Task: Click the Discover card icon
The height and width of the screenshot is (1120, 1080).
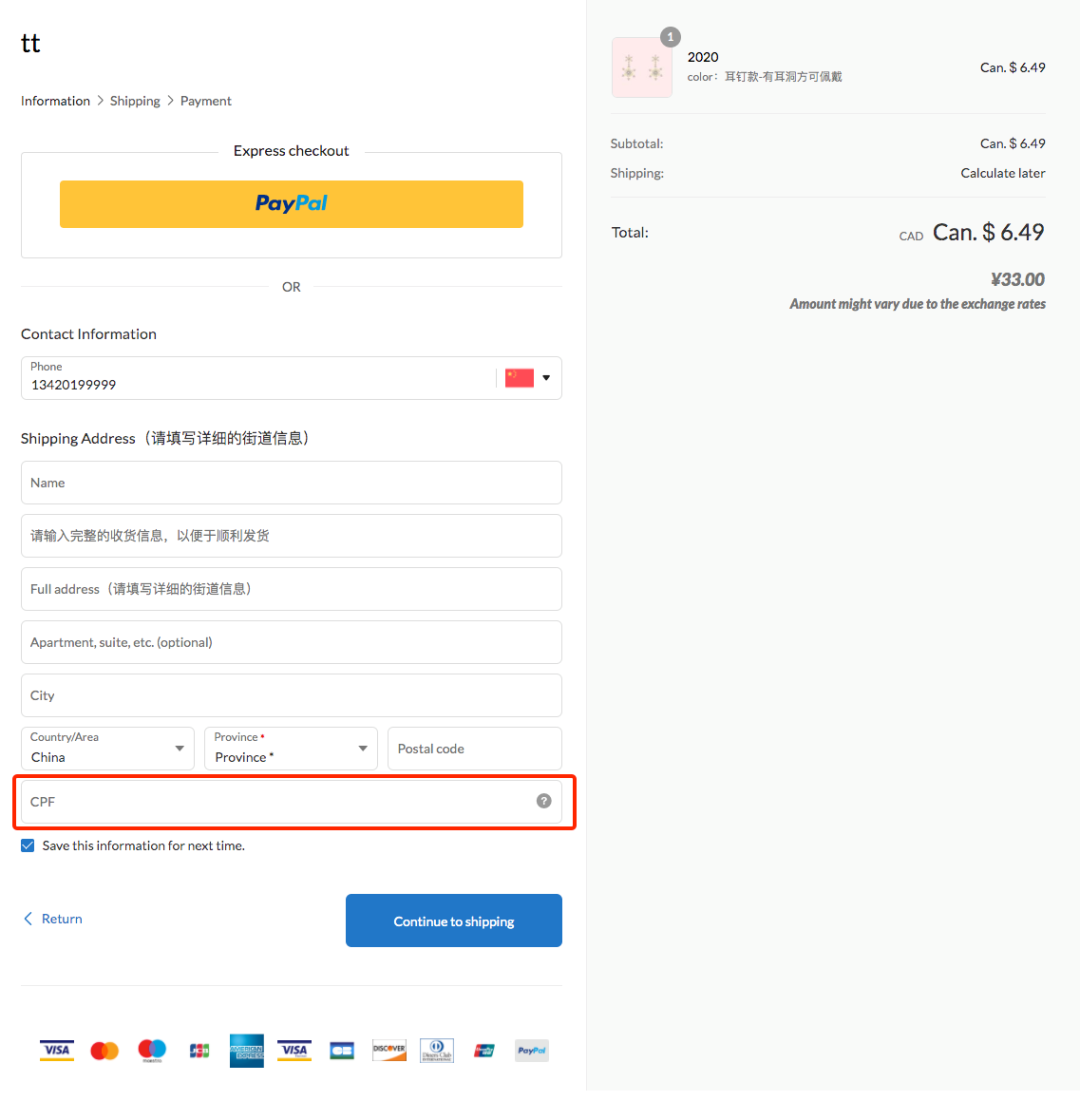Action: click(x=389, y=1051)
